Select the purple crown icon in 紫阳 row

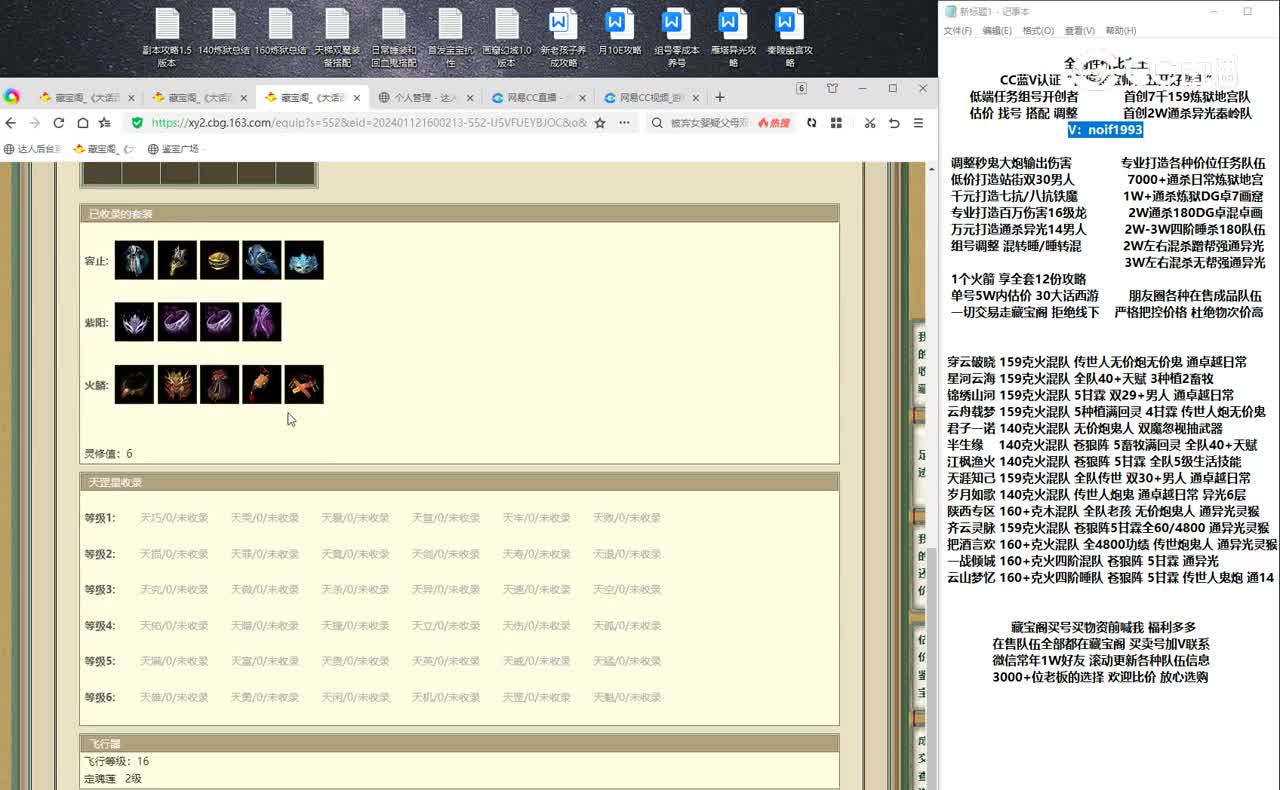[x=134, y=322]
